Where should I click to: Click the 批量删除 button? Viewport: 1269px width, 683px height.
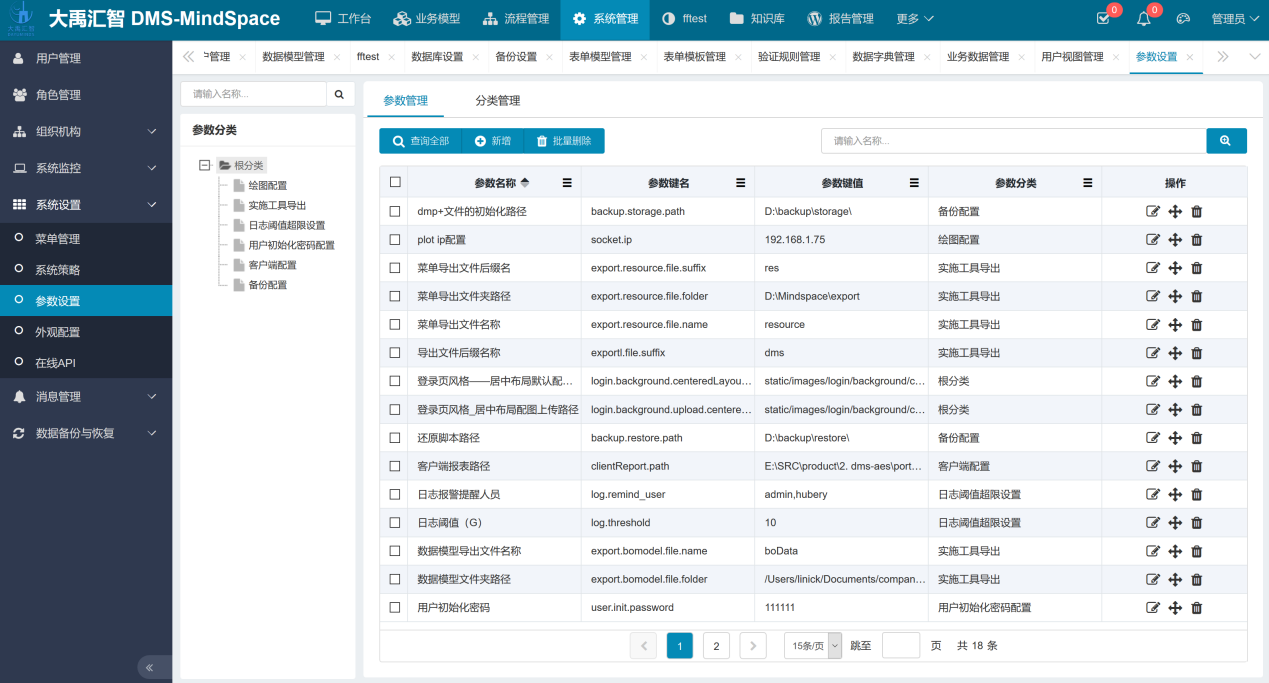(564, 141)
